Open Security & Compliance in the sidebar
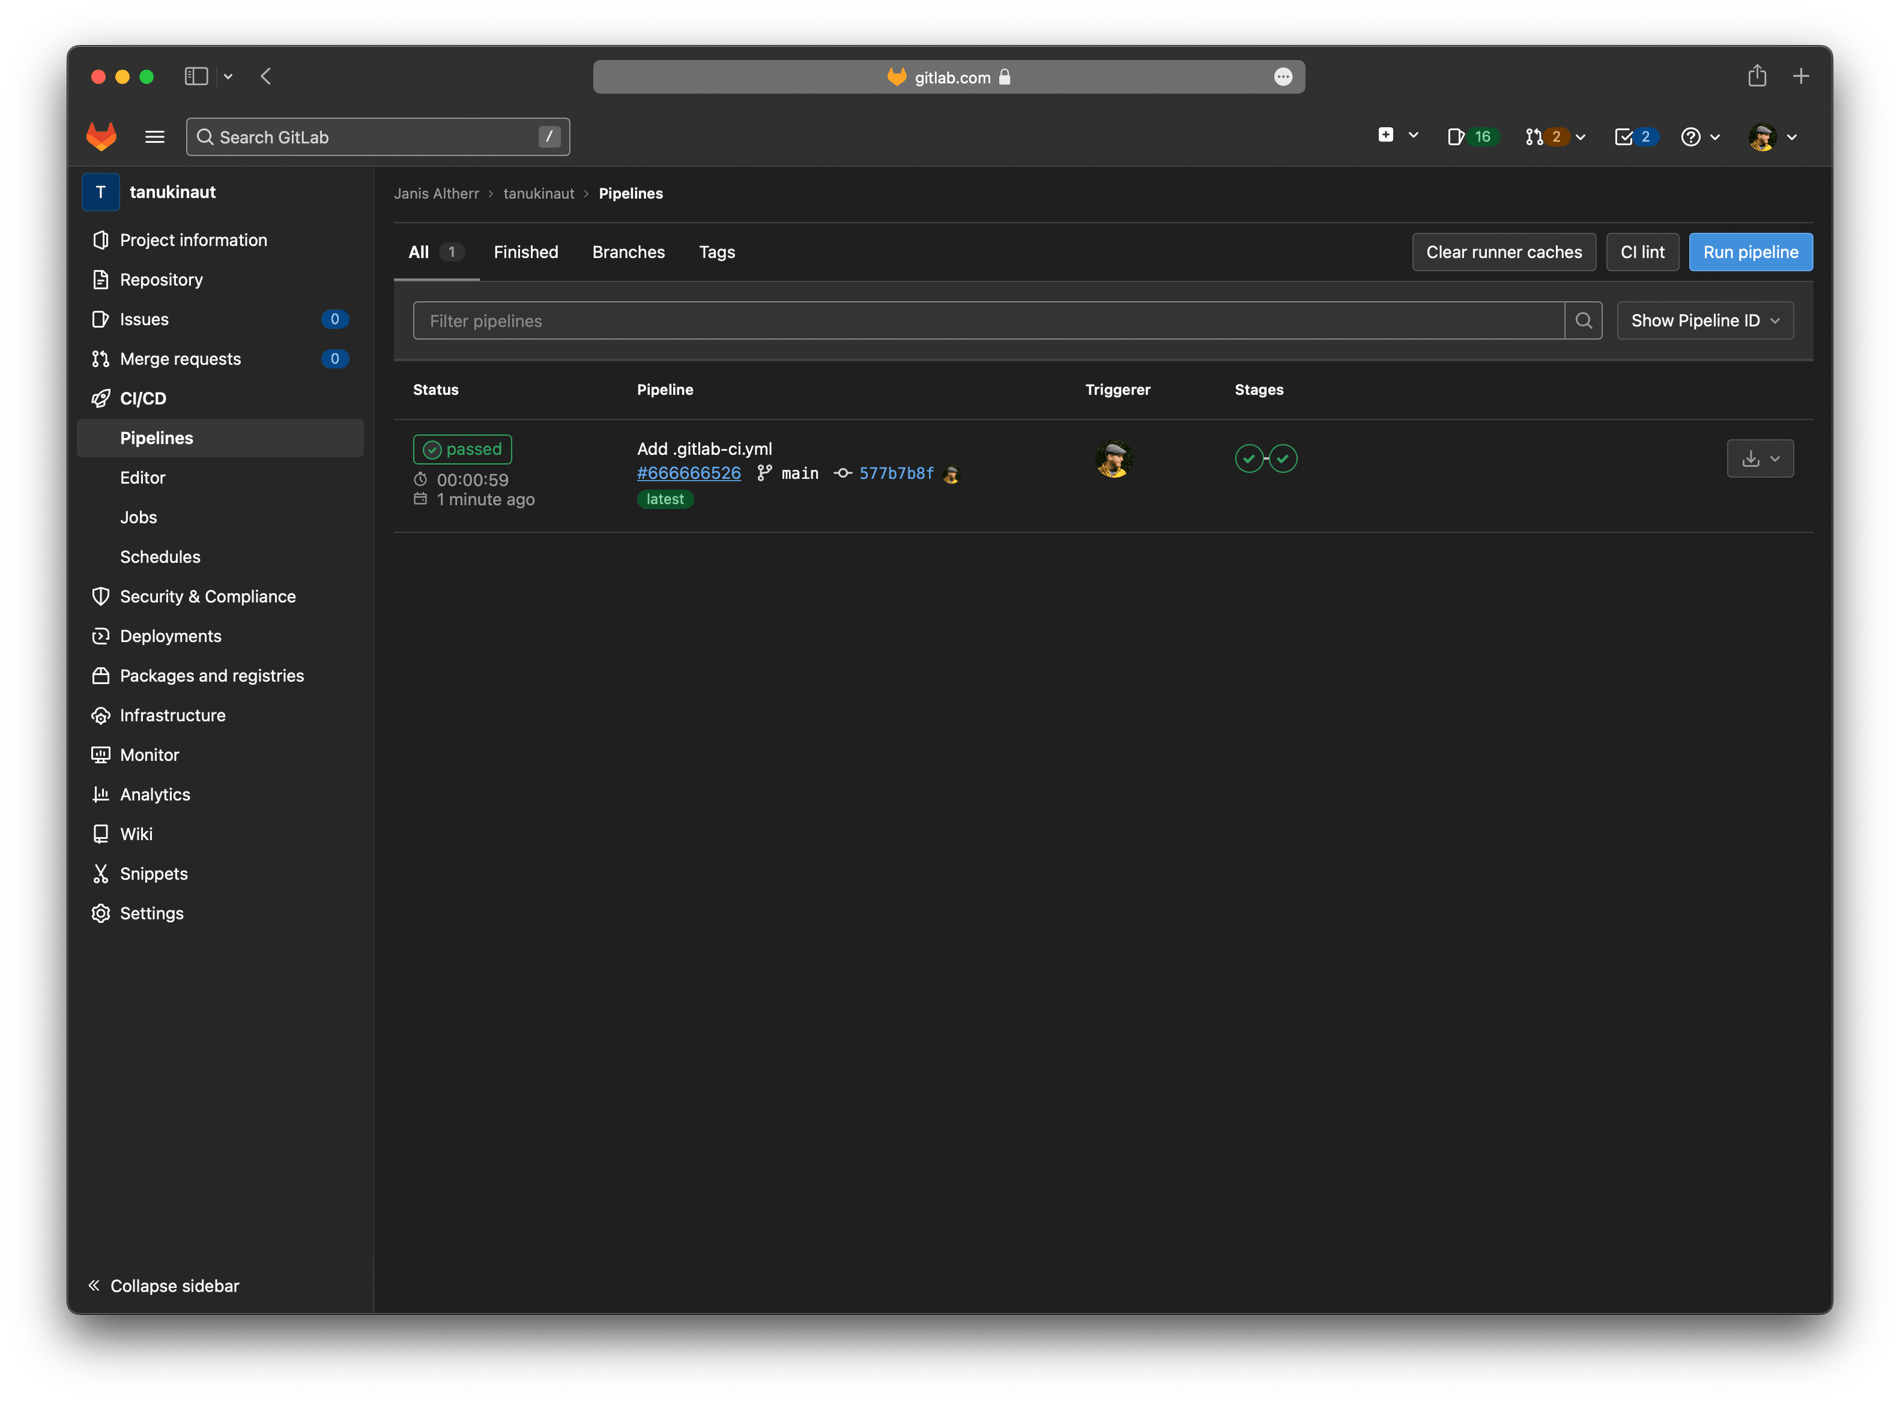Viewport: 1900px width, 1403px height. 207,596
